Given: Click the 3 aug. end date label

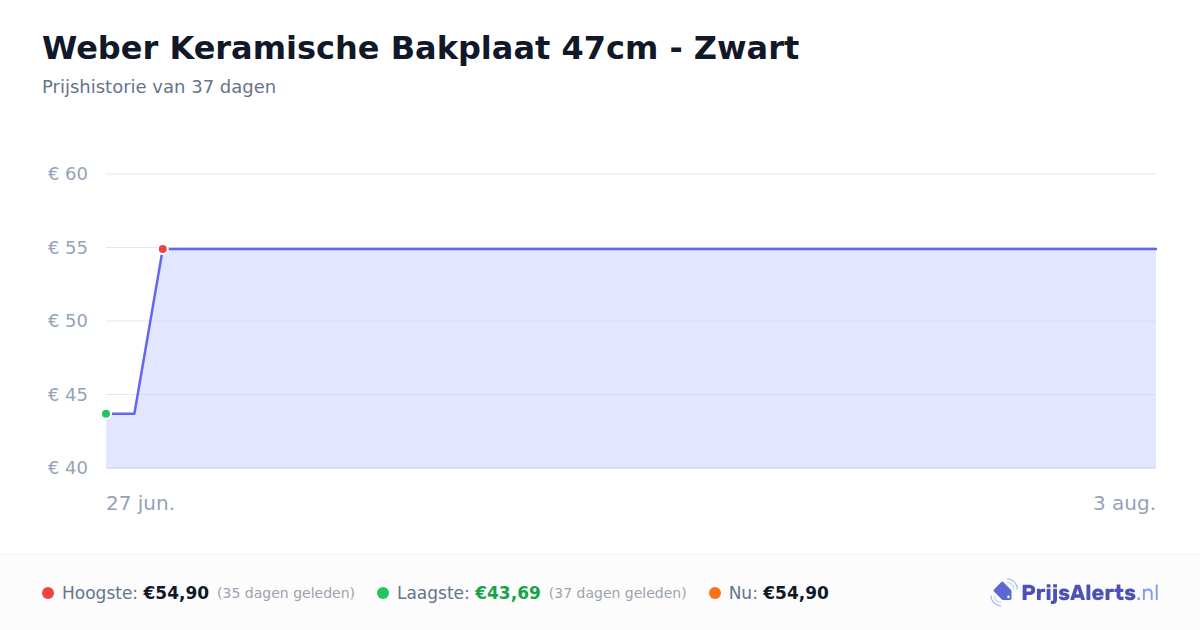Looking at the screenshot, I should click(1124, 503).
